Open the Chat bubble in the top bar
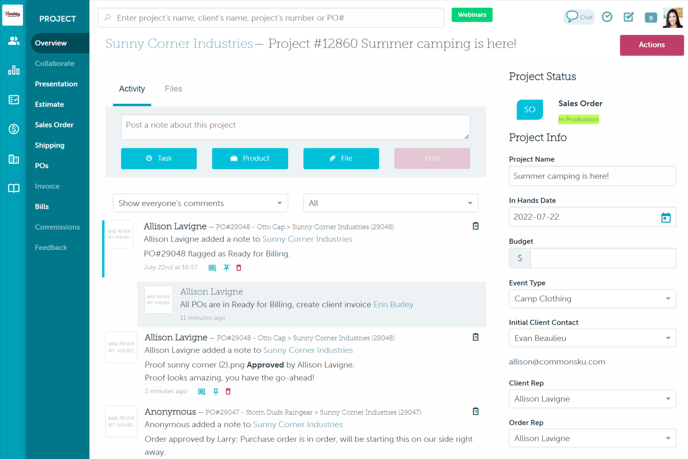The width and height of the screenshot is (688, 459). (579, 17)
